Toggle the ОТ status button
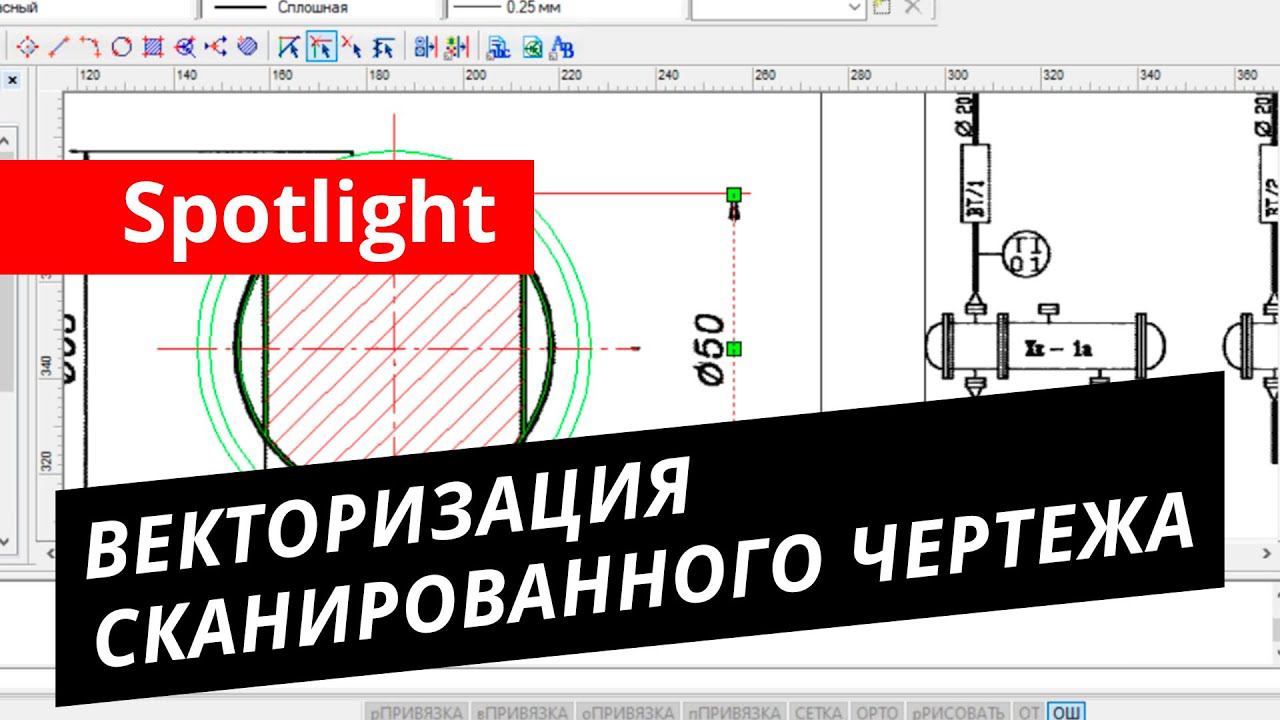 click(x=1030, y=712)
